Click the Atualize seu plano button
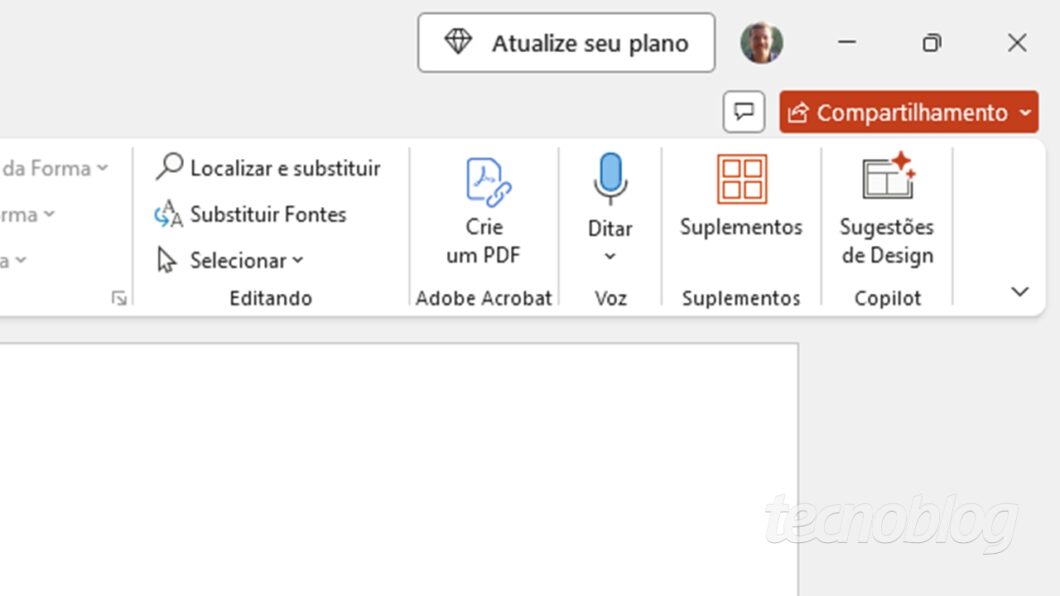Image resolution: width=1060 pixels, height=596 pixels. (x=567, y=43)
